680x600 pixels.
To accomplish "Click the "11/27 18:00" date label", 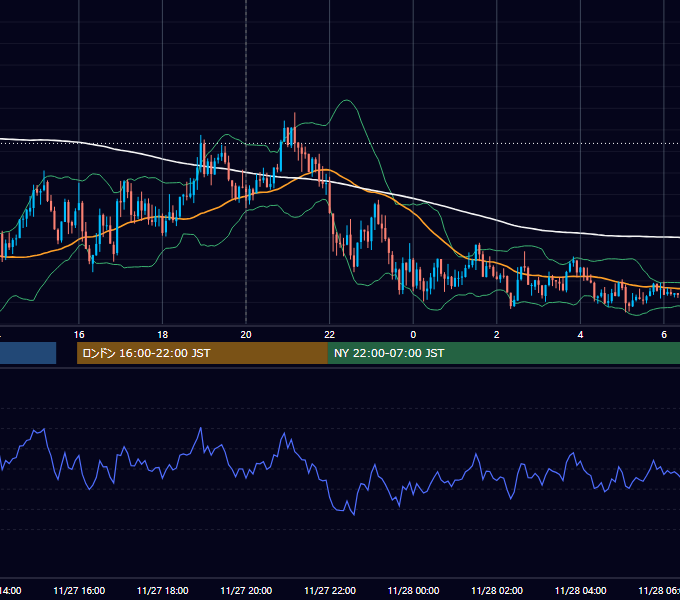I will coord(162,590).
